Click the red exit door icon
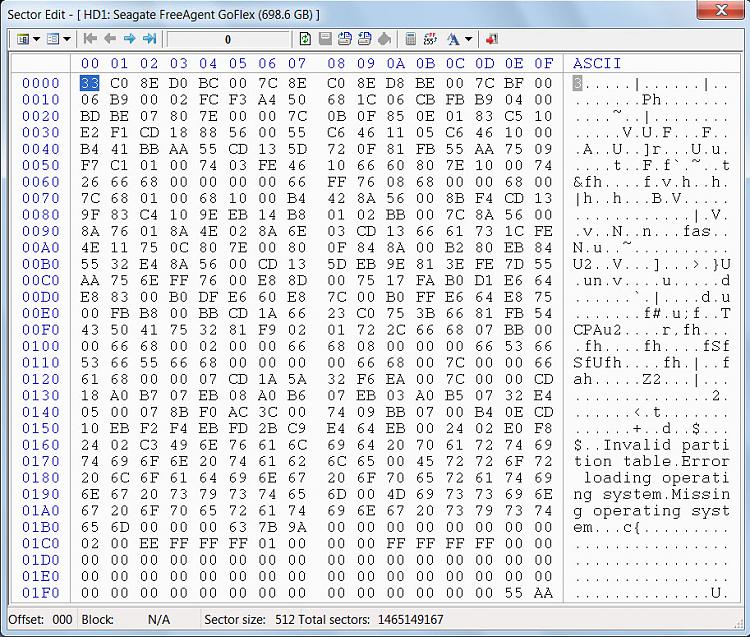 pyautogui.click(x=492, y=39)
